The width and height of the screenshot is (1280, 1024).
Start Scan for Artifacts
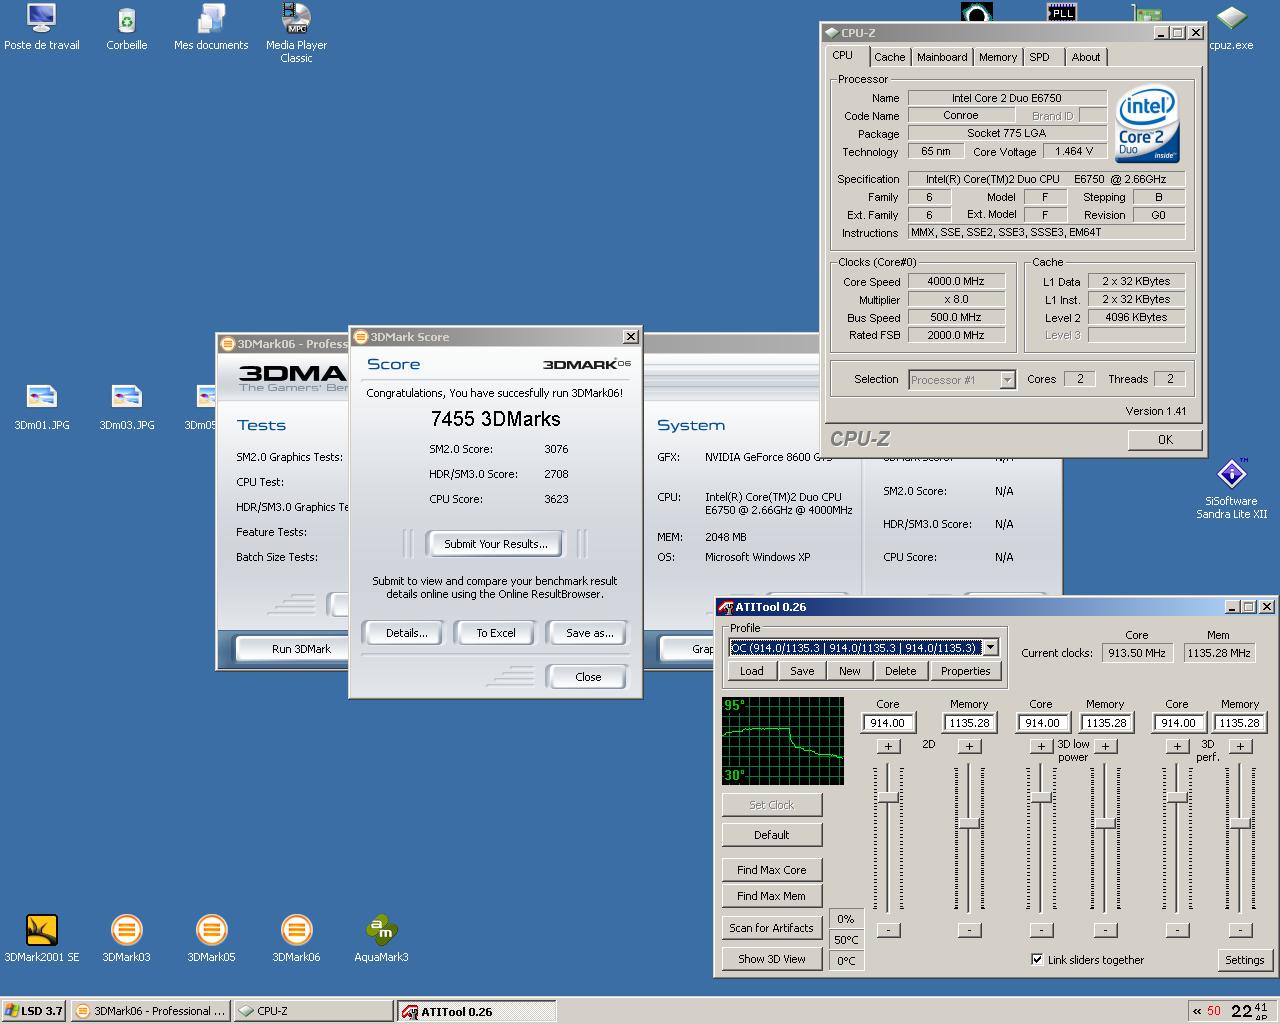[x=771, y=928]
